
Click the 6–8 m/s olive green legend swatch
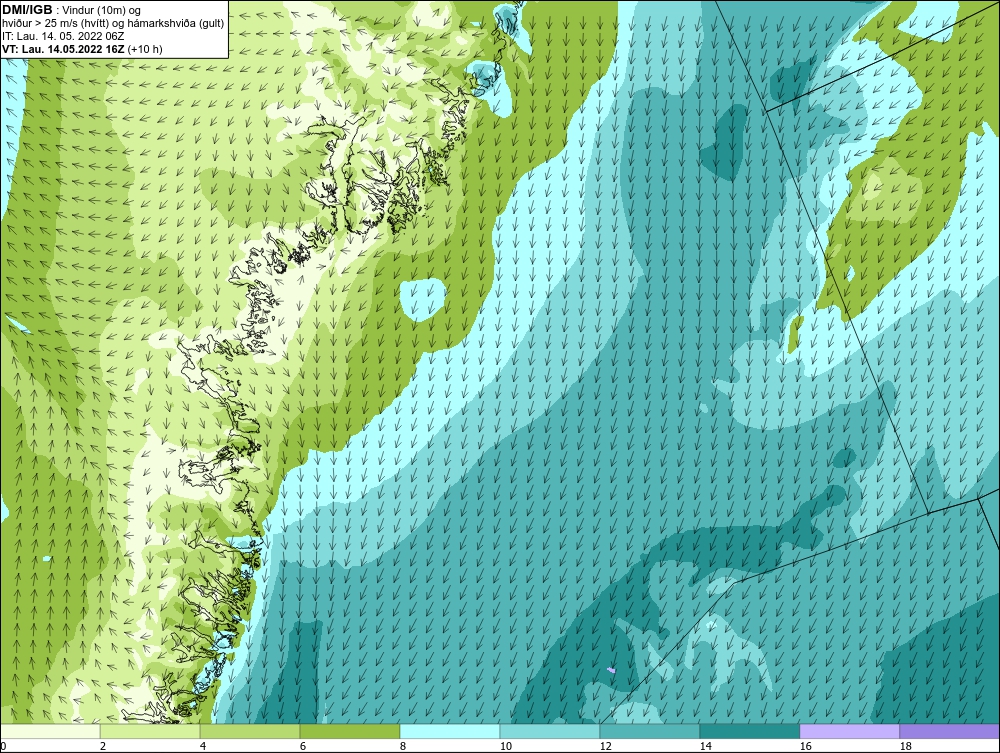349,731
